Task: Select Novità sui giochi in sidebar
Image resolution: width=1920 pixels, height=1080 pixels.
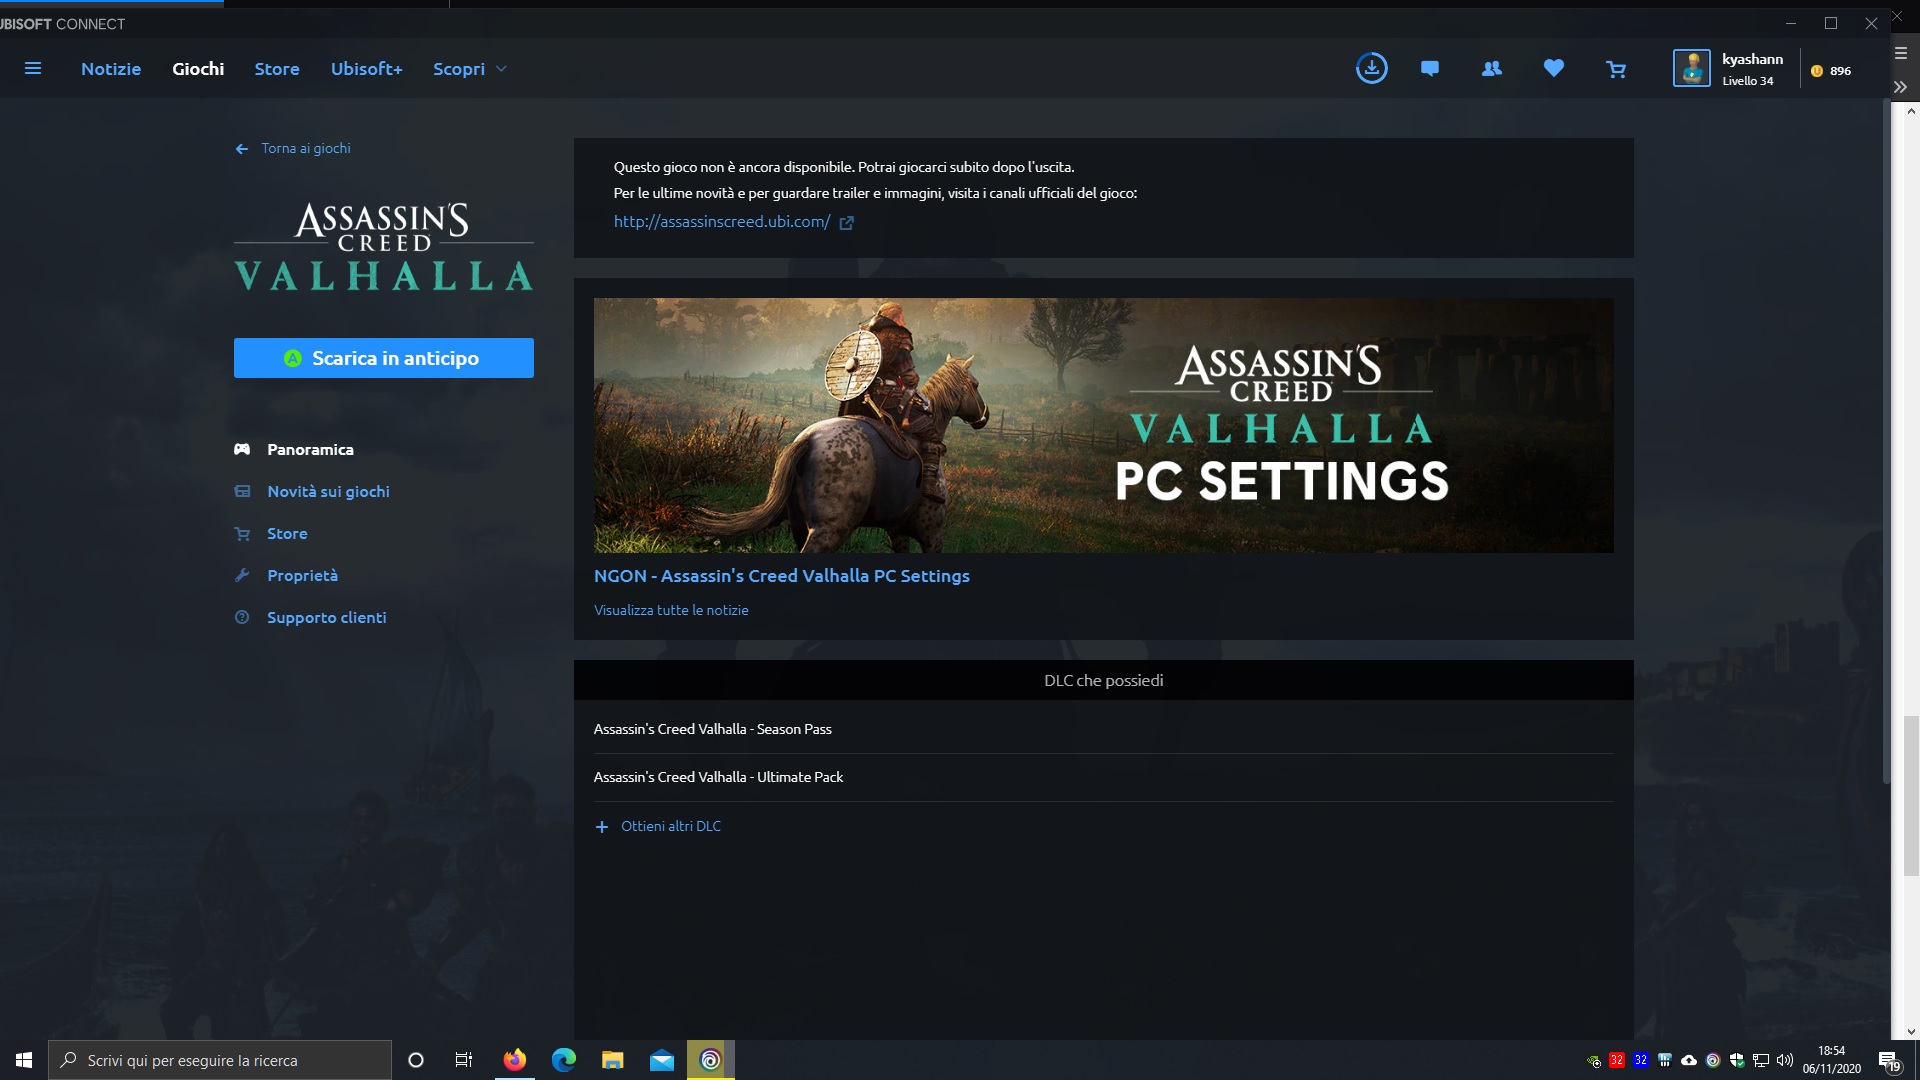Action: [x=328, y=491]
